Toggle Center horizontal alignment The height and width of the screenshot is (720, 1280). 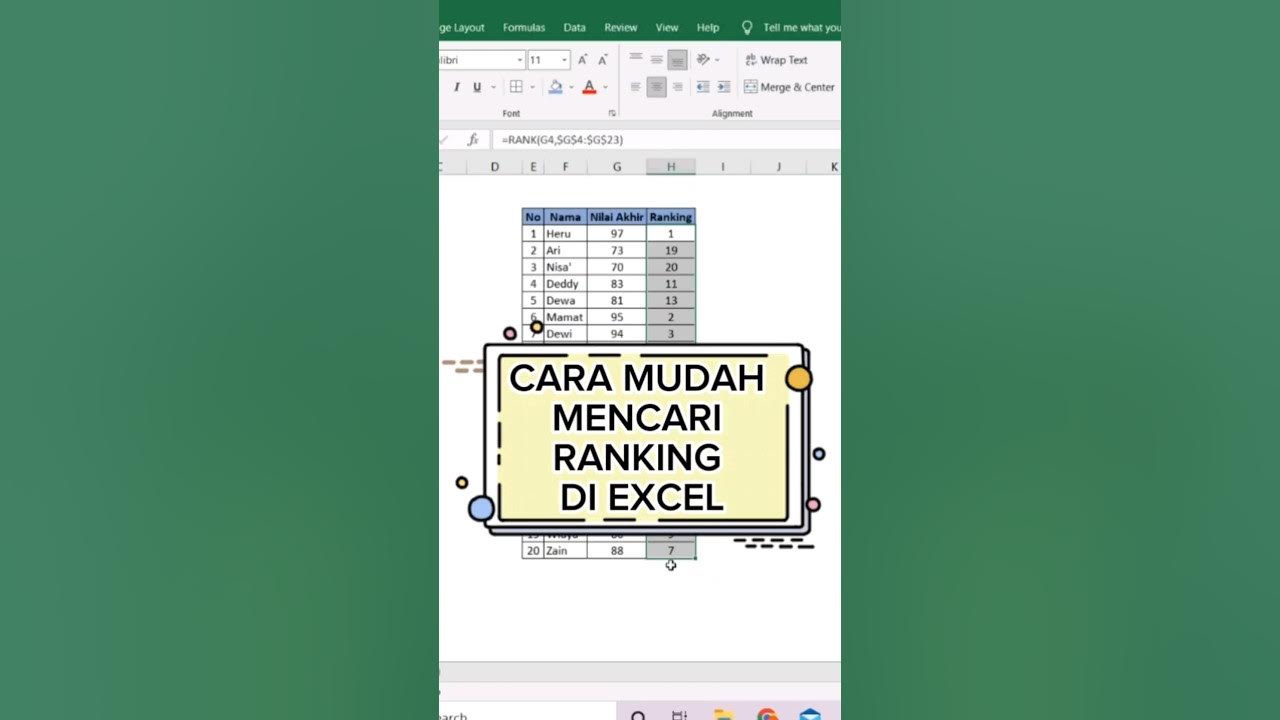tap(656, 87)
